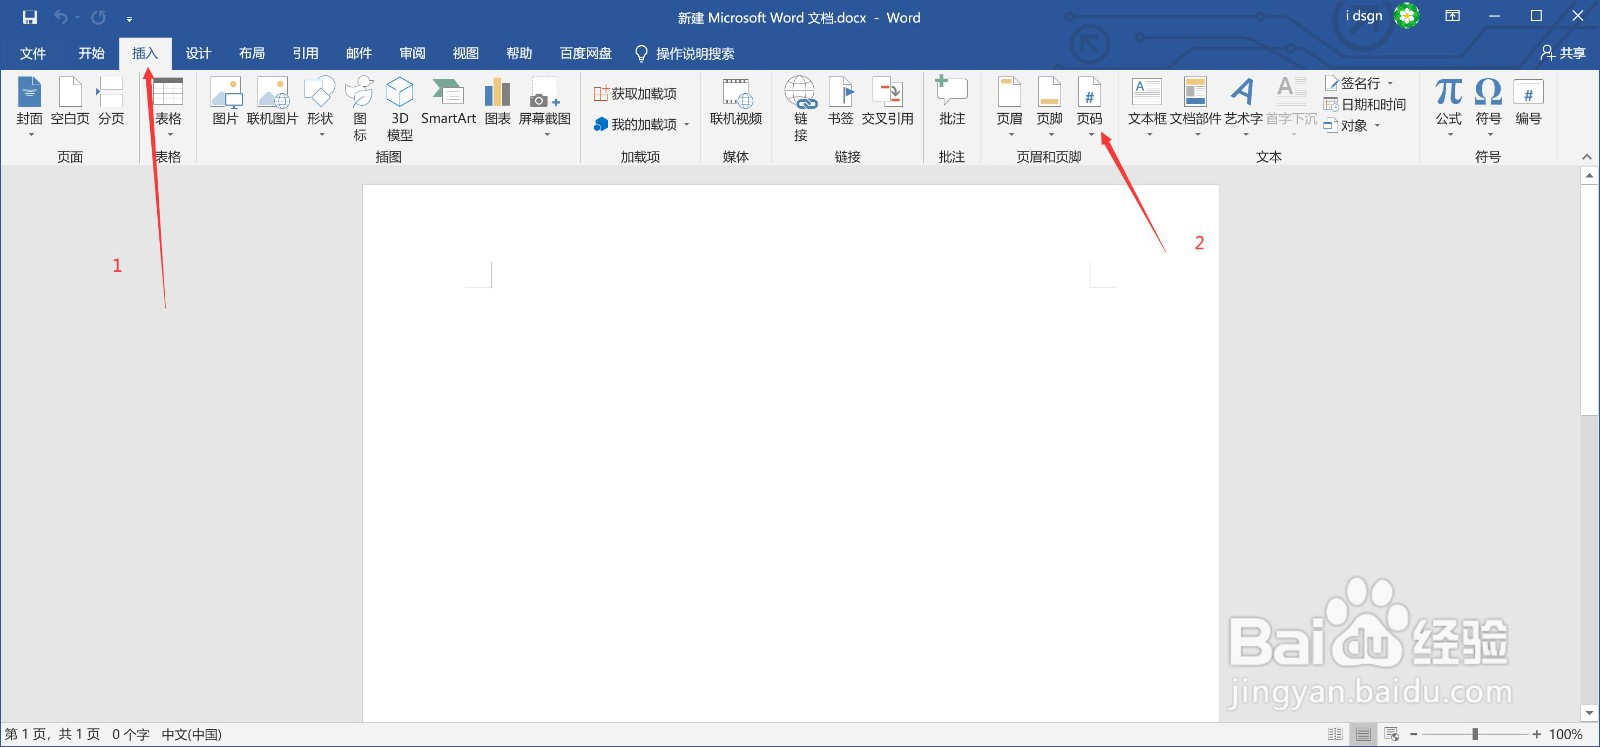Click the language 中文(中国) indicator
The height and width of the screenshot is (747, 1600).
[191, 734]
